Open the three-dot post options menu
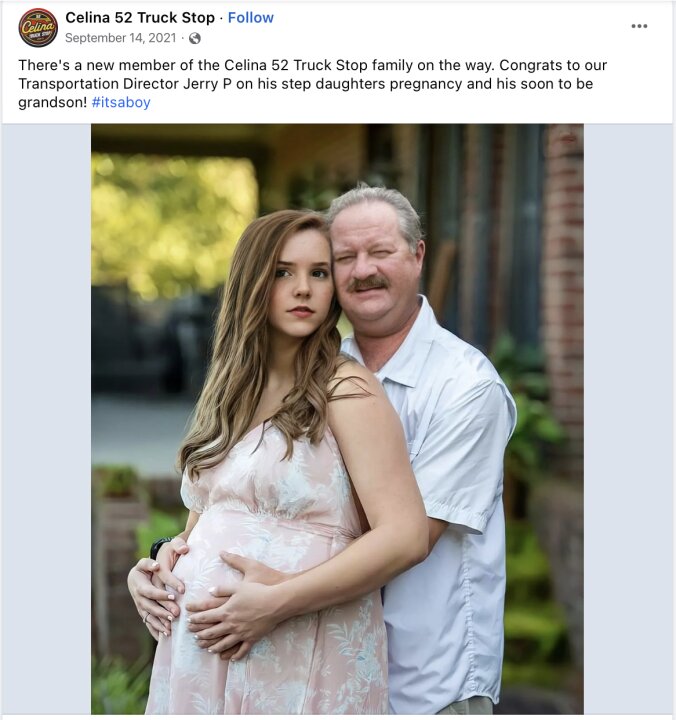This screenshot has height=720, width=676. click(639, 26)
